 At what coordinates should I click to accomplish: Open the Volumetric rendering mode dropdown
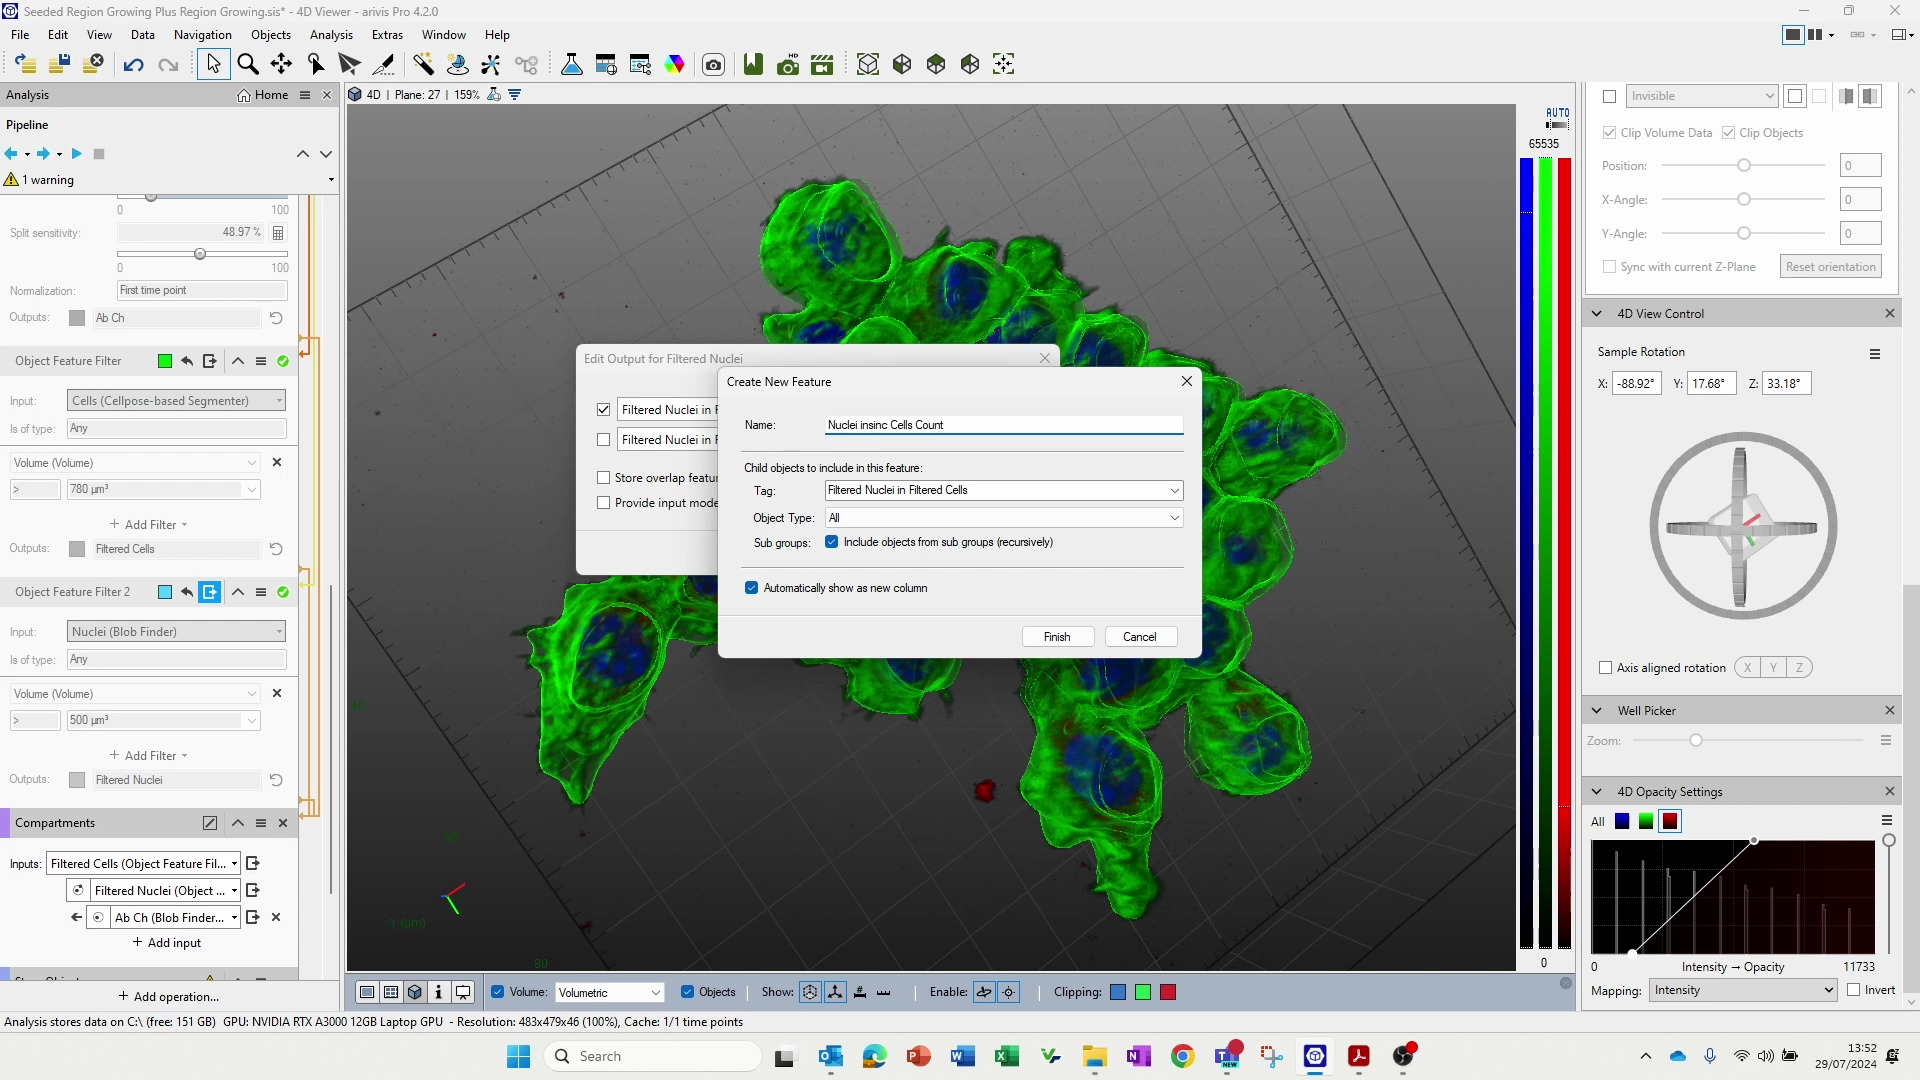click(x=655, y=992)
